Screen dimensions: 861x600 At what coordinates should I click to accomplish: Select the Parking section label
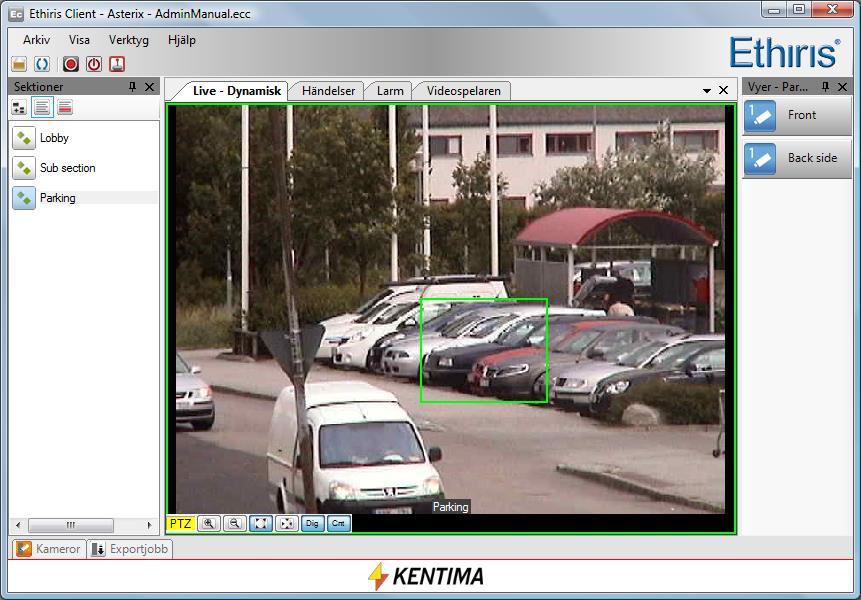coord(58,198)
